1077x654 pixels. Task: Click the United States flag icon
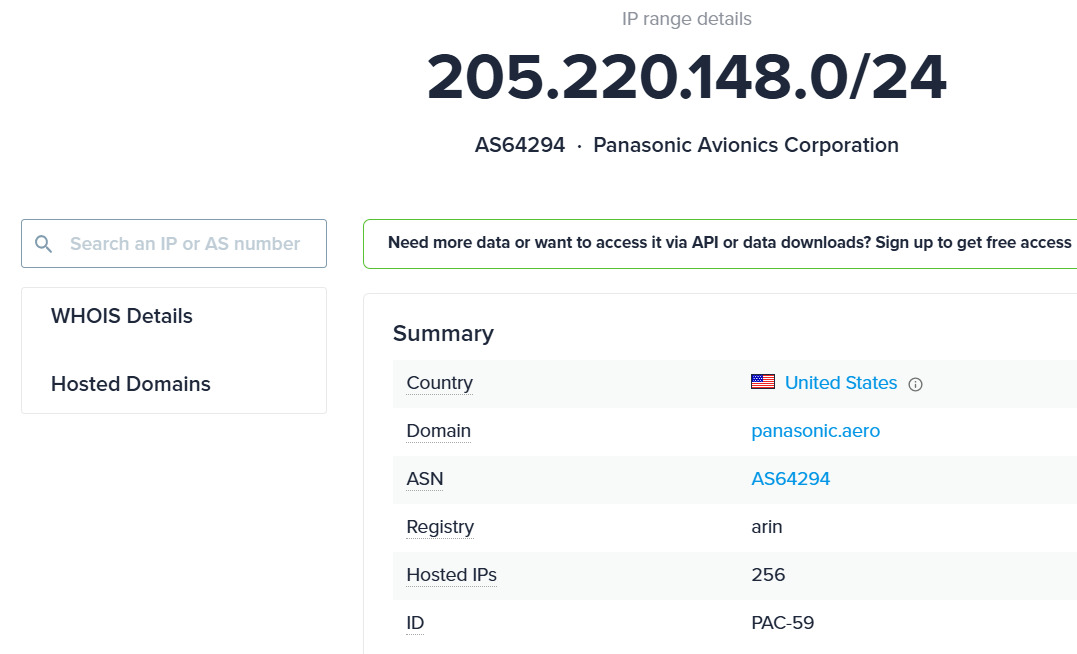tap(762, 382)
